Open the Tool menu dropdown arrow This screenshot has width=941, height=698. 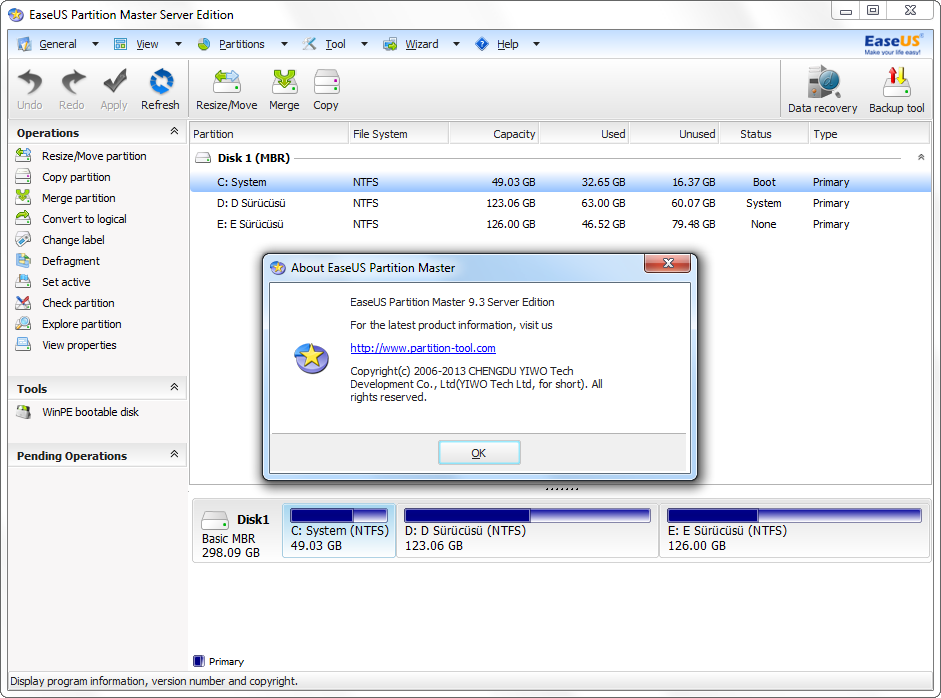[x=364, y=44]
